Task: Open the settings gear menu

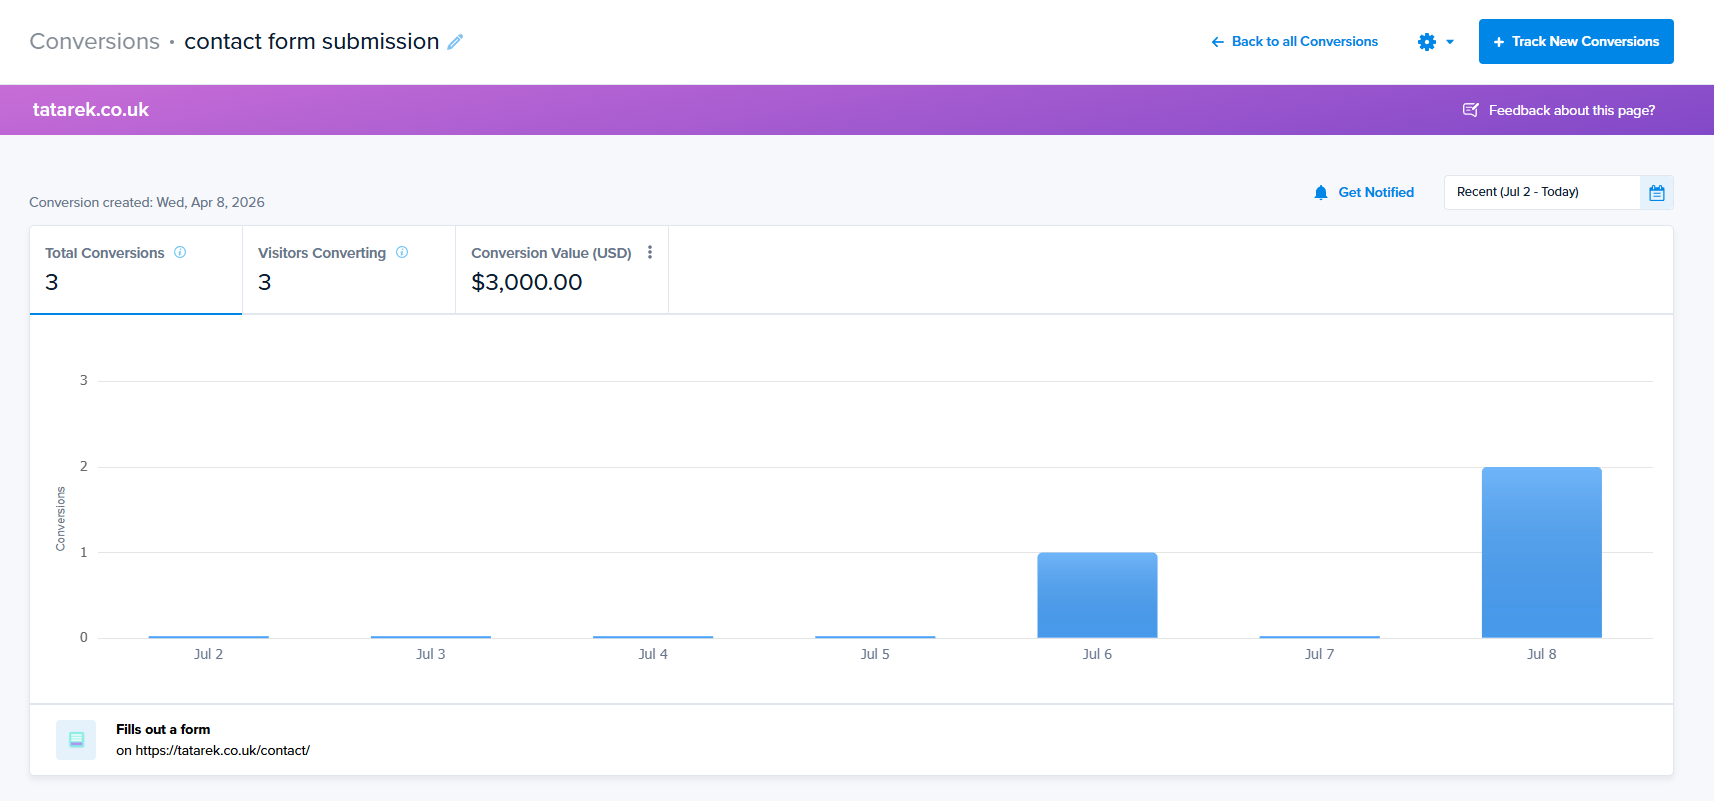Action: (x=1427, y=42)
